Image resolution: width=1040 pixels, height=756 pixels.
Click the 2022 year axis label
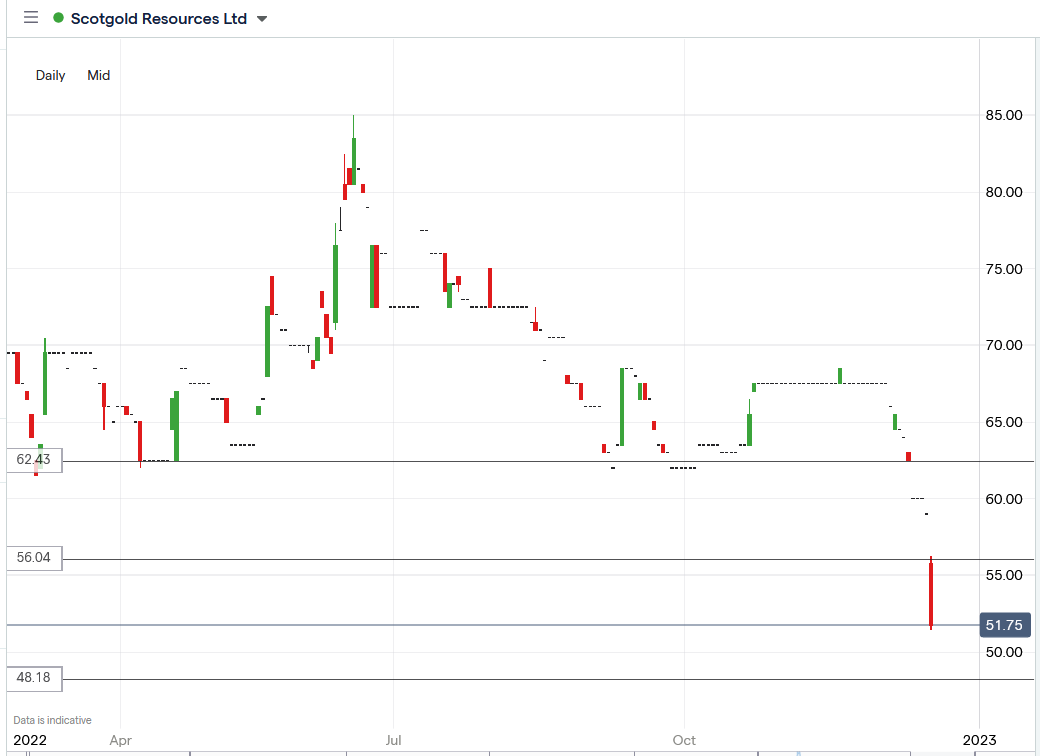(30, 740)
